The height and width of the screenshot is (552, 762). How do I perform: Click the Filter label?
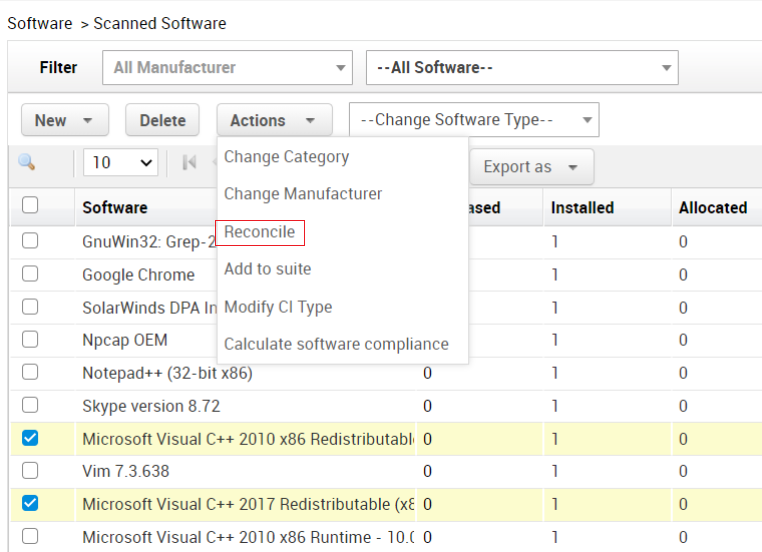pyautogui.click(x=58, y=67)
